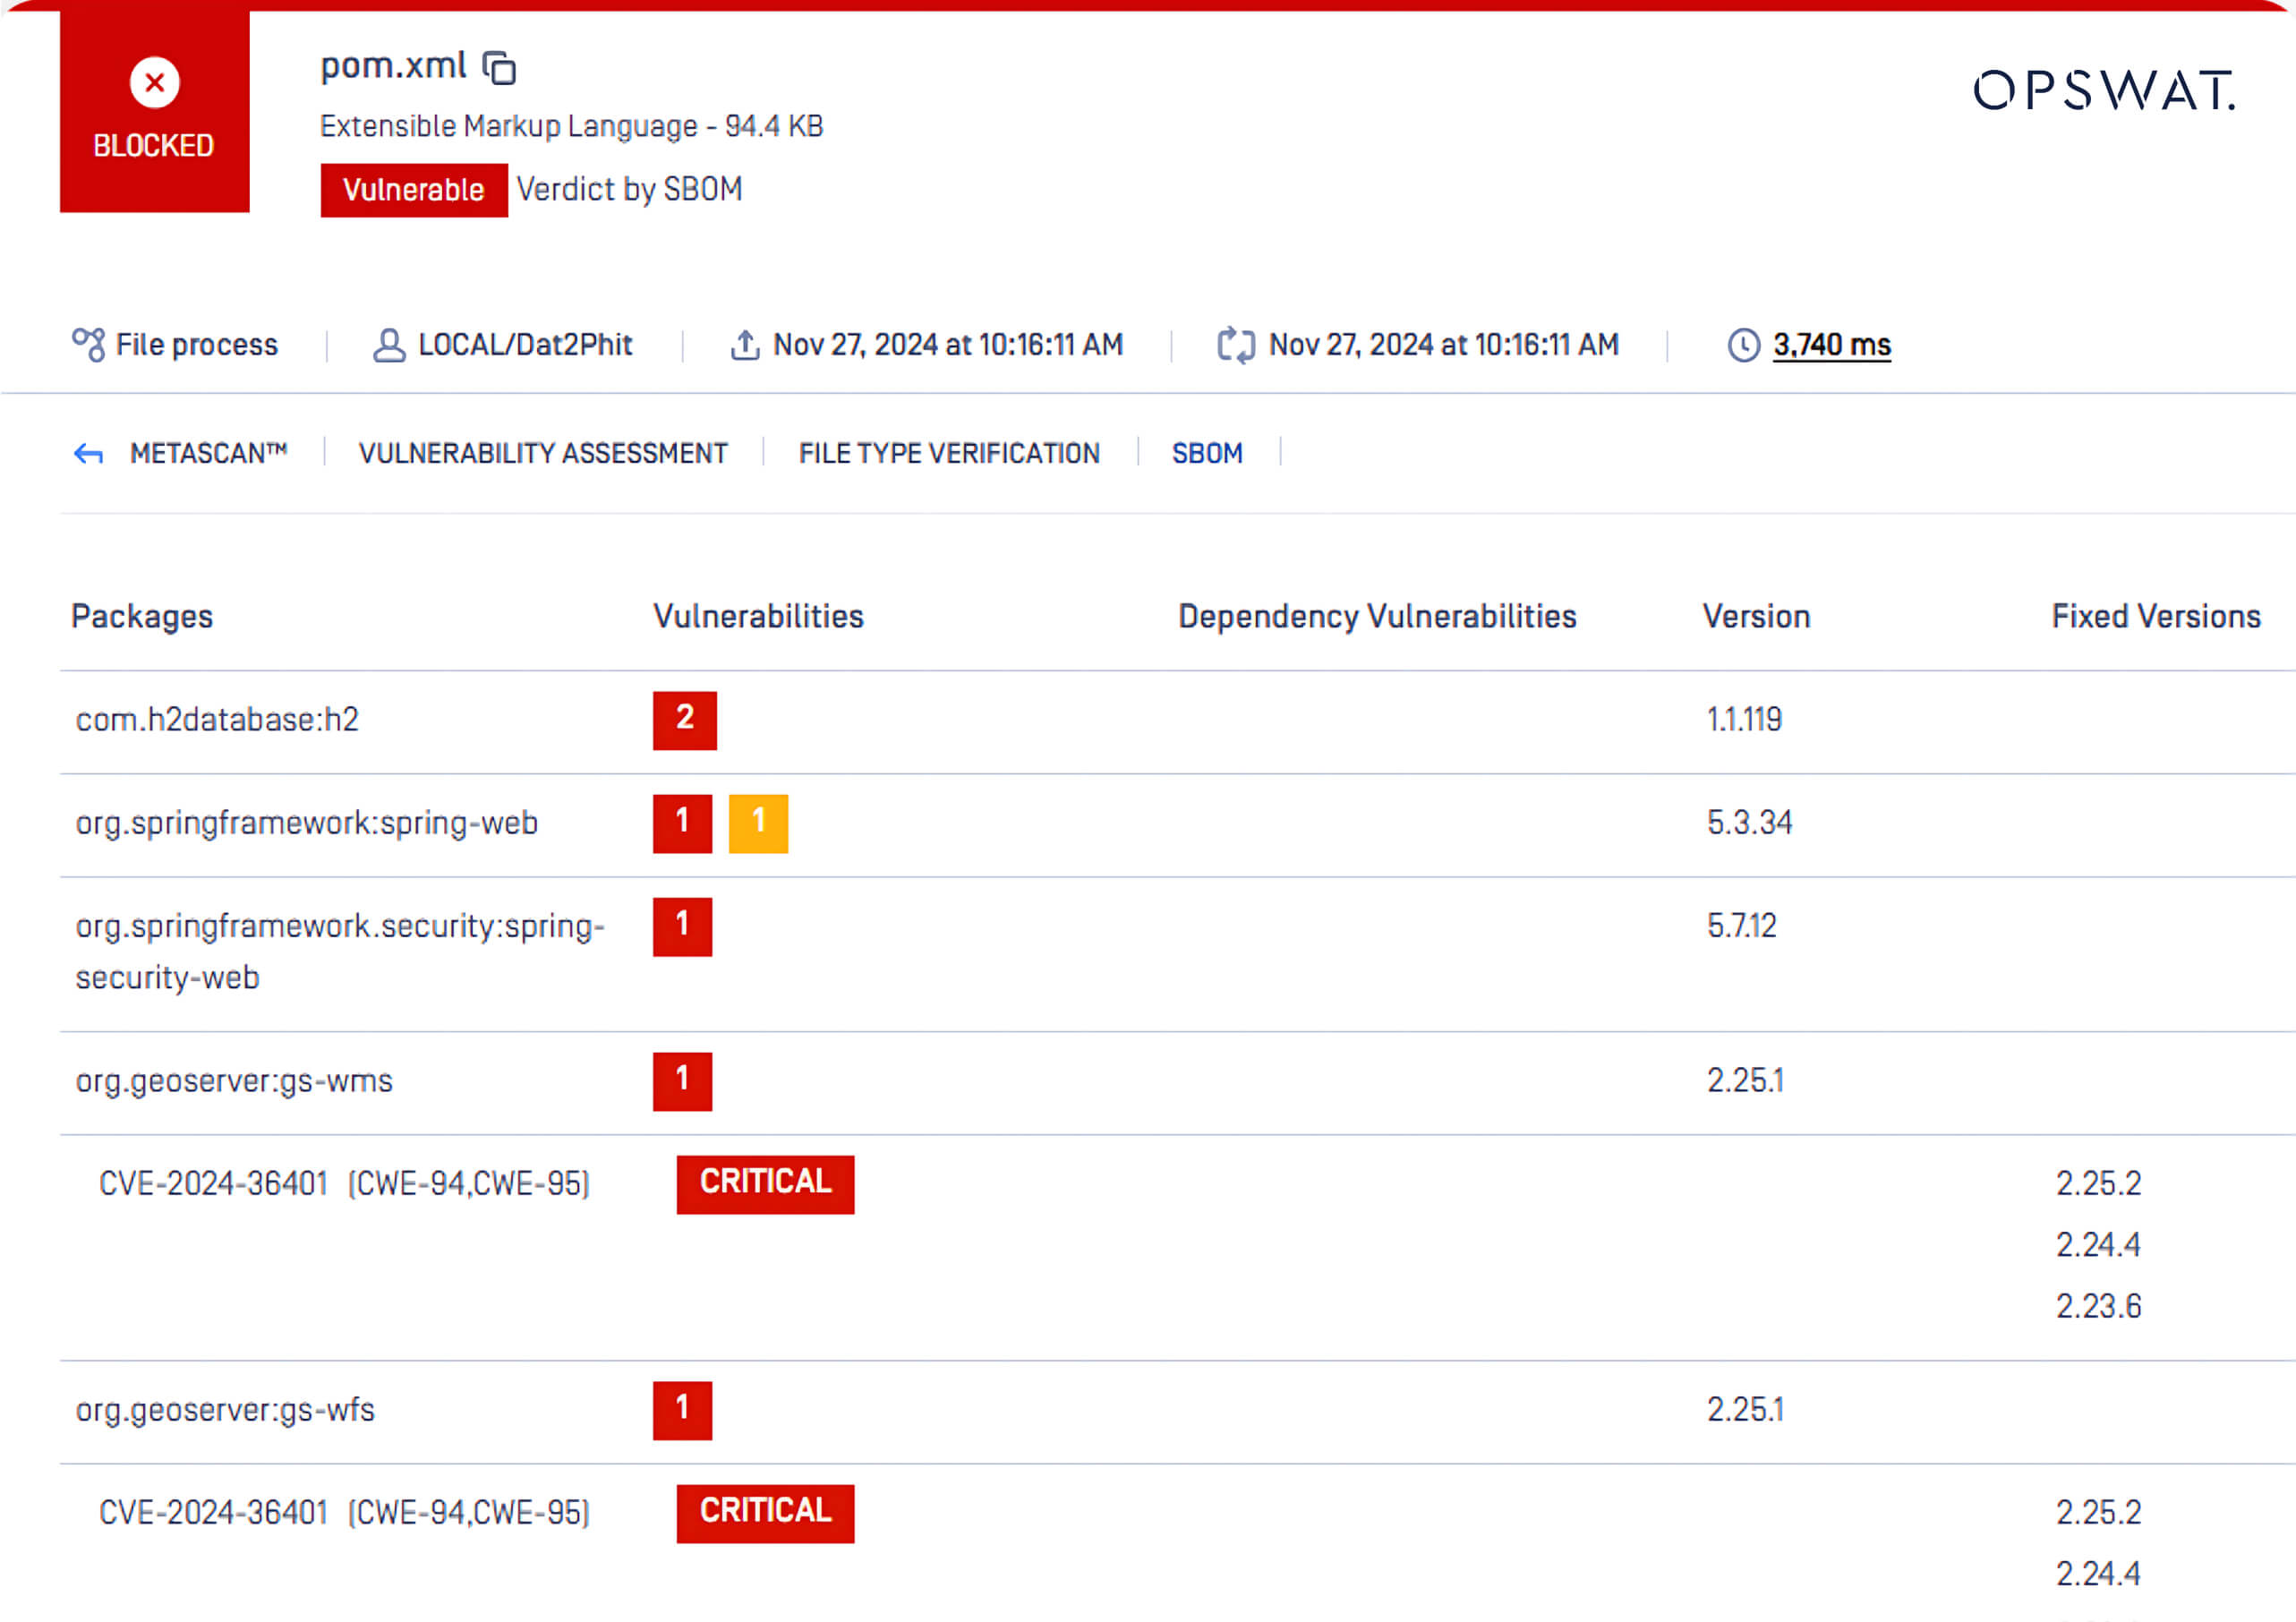Screen dimensions: 2296x1622
Task: Click the rescan icon before the second timestamp
Action: (1235, 344)
